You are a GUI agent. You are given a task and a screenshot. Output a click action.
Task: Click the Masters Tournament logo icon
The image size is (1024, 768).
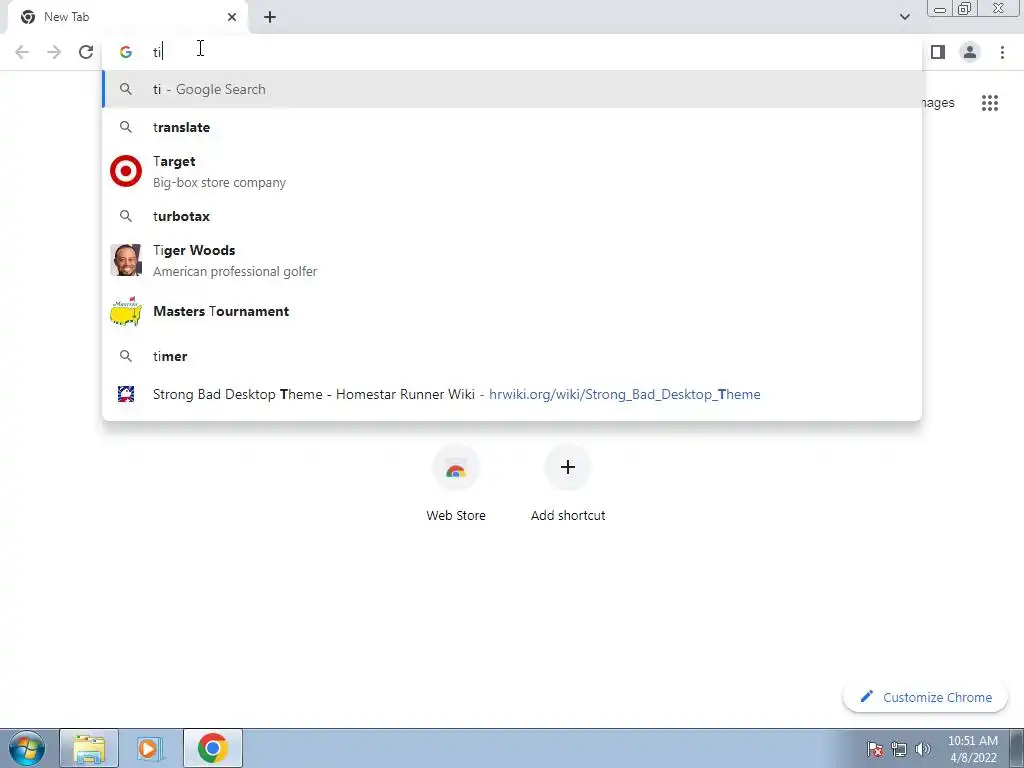coord(126,312)
